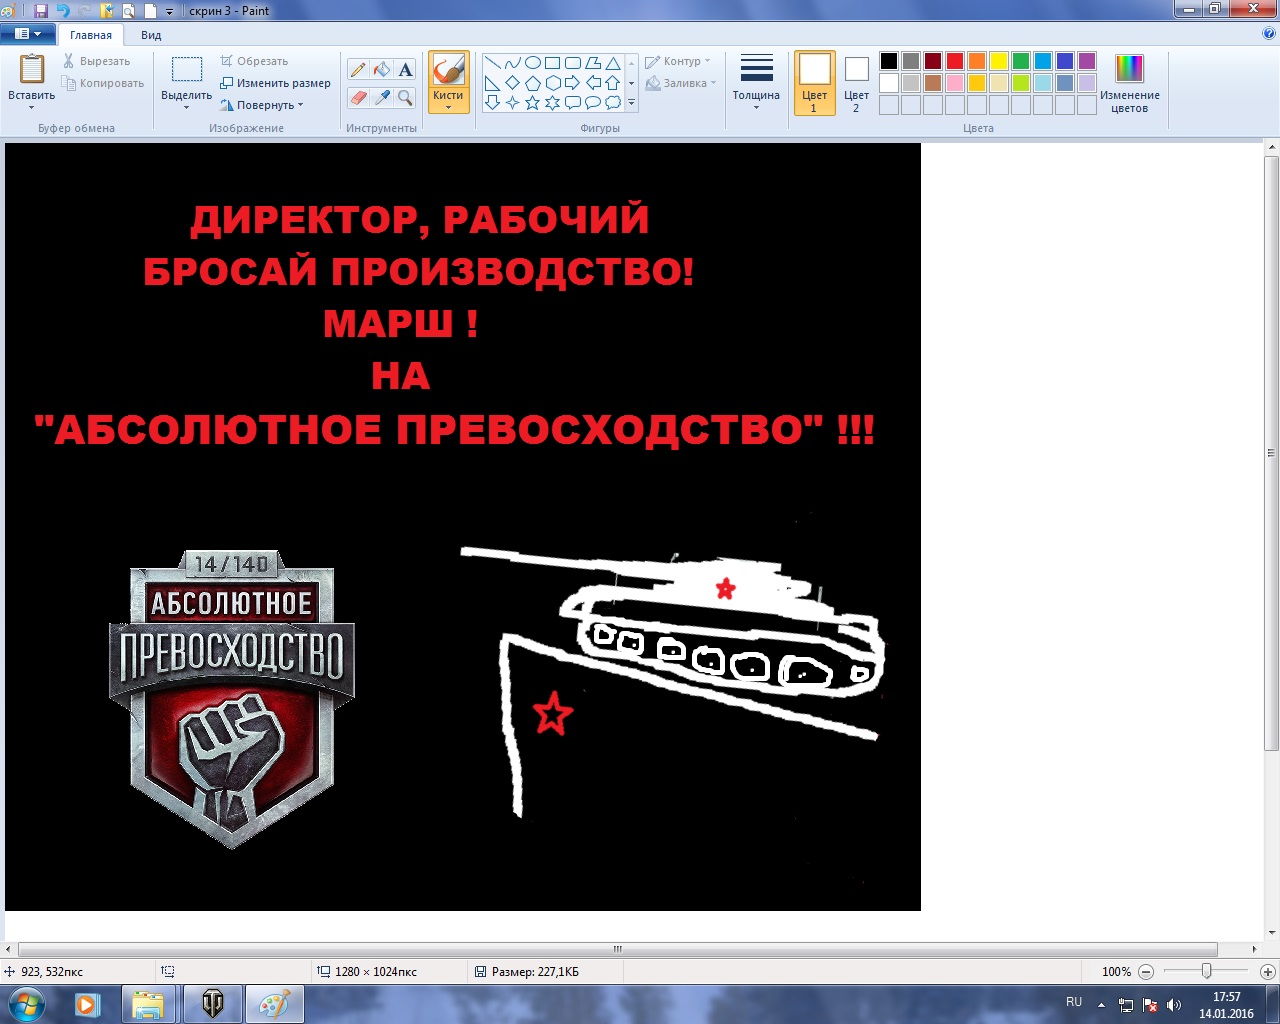The width and height of the screenshot is (1280, 1024).
Task: Choose the Rectangle shape
Action: tap(552, 63)
